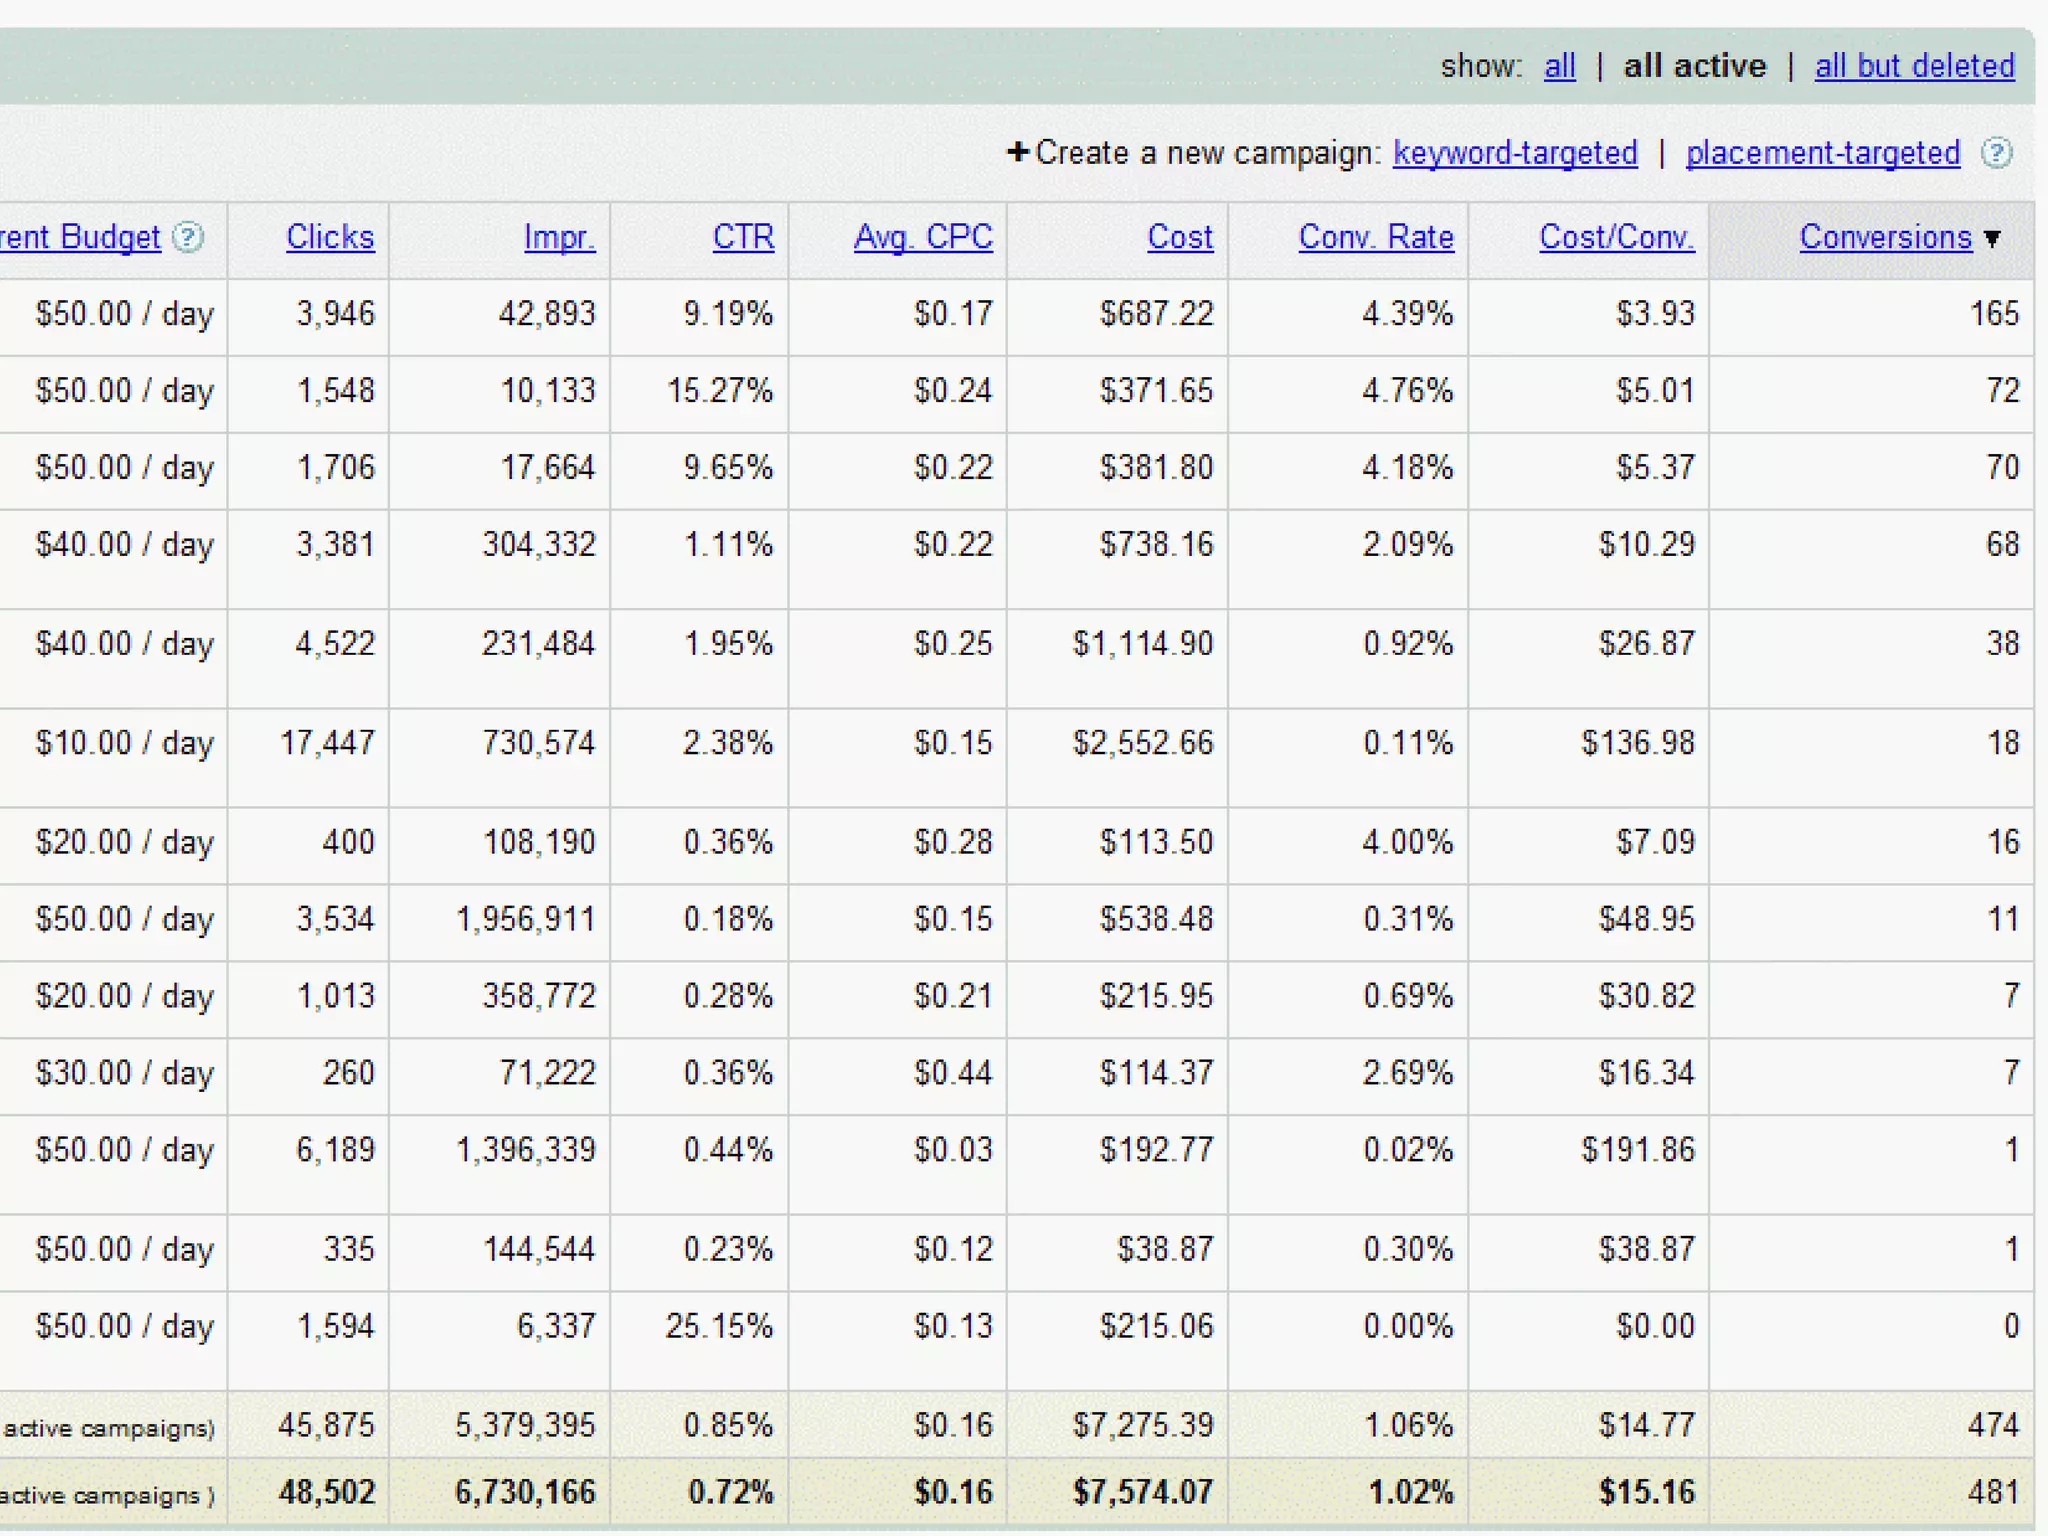Create a keyword-targeted campaign
Viewport: 2048px width, 1536px height.
1515,153
